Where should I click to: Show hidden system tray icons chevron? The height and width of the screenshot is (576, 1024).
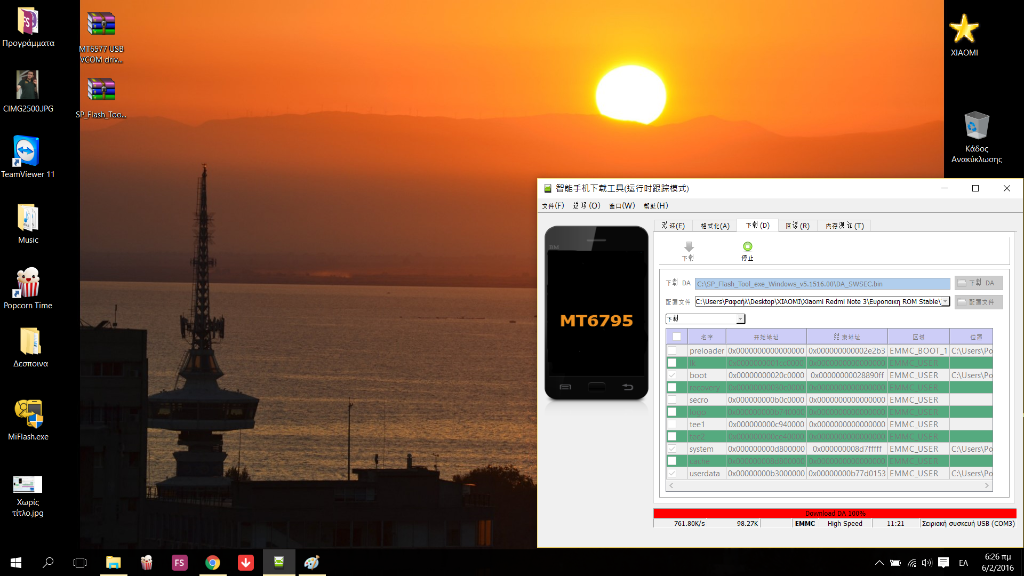(x=881, y=562)
